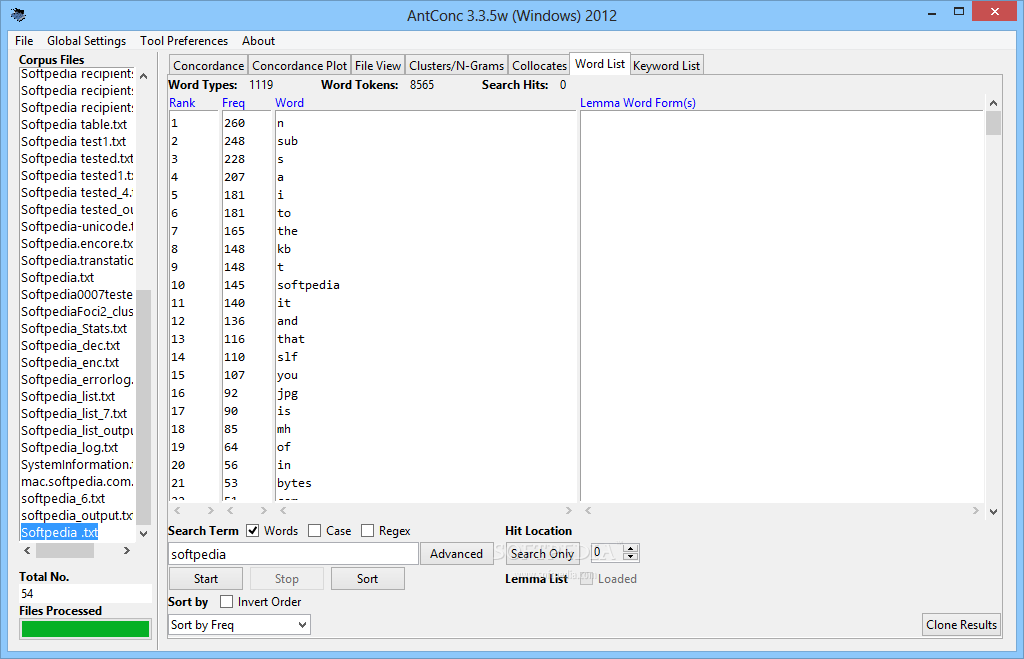
Task: Select Softpedia_log.txt file
Action: pos(69,447)
